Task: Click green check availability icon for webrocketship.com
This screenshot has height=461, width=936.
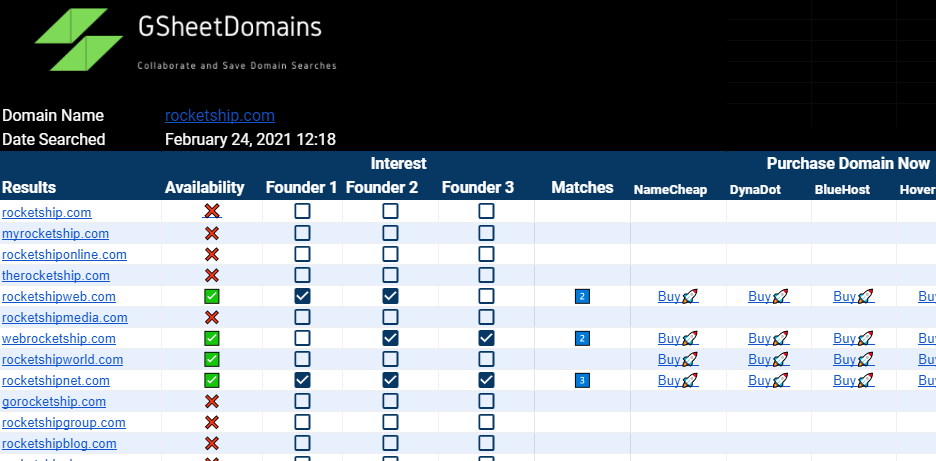Action: pos(212,339)
